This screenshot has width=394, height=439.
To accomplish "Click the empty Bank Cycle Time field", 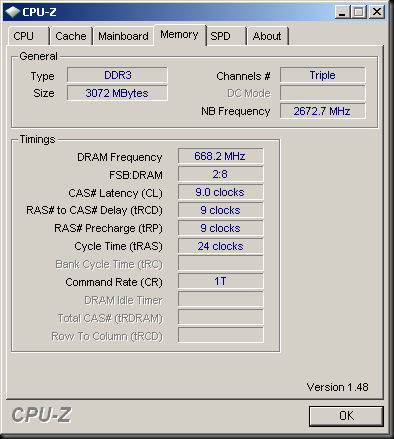I will click(220, 263).
